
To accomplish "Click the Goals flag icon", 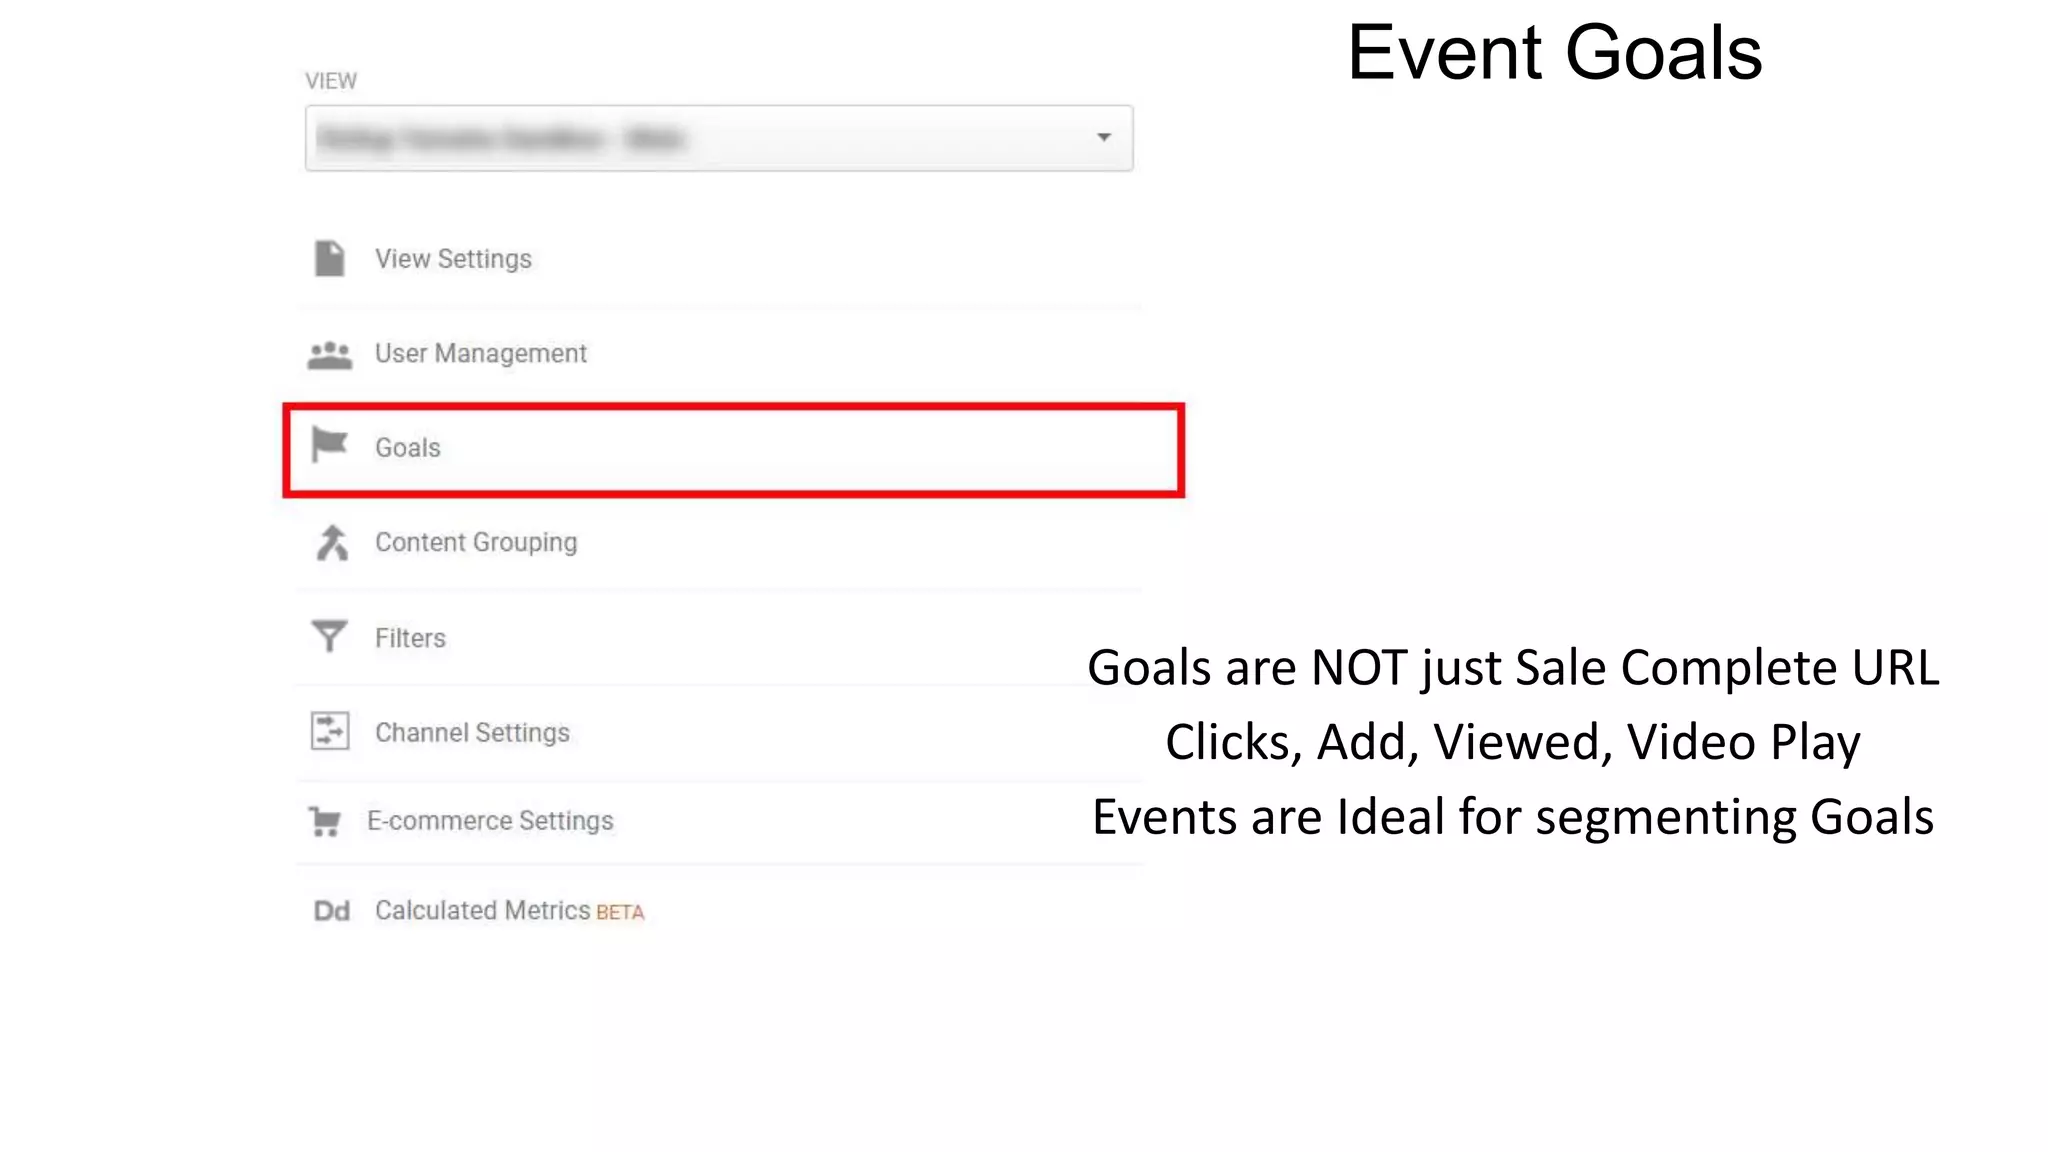I will pyautogui.click(x=329, y=445).
